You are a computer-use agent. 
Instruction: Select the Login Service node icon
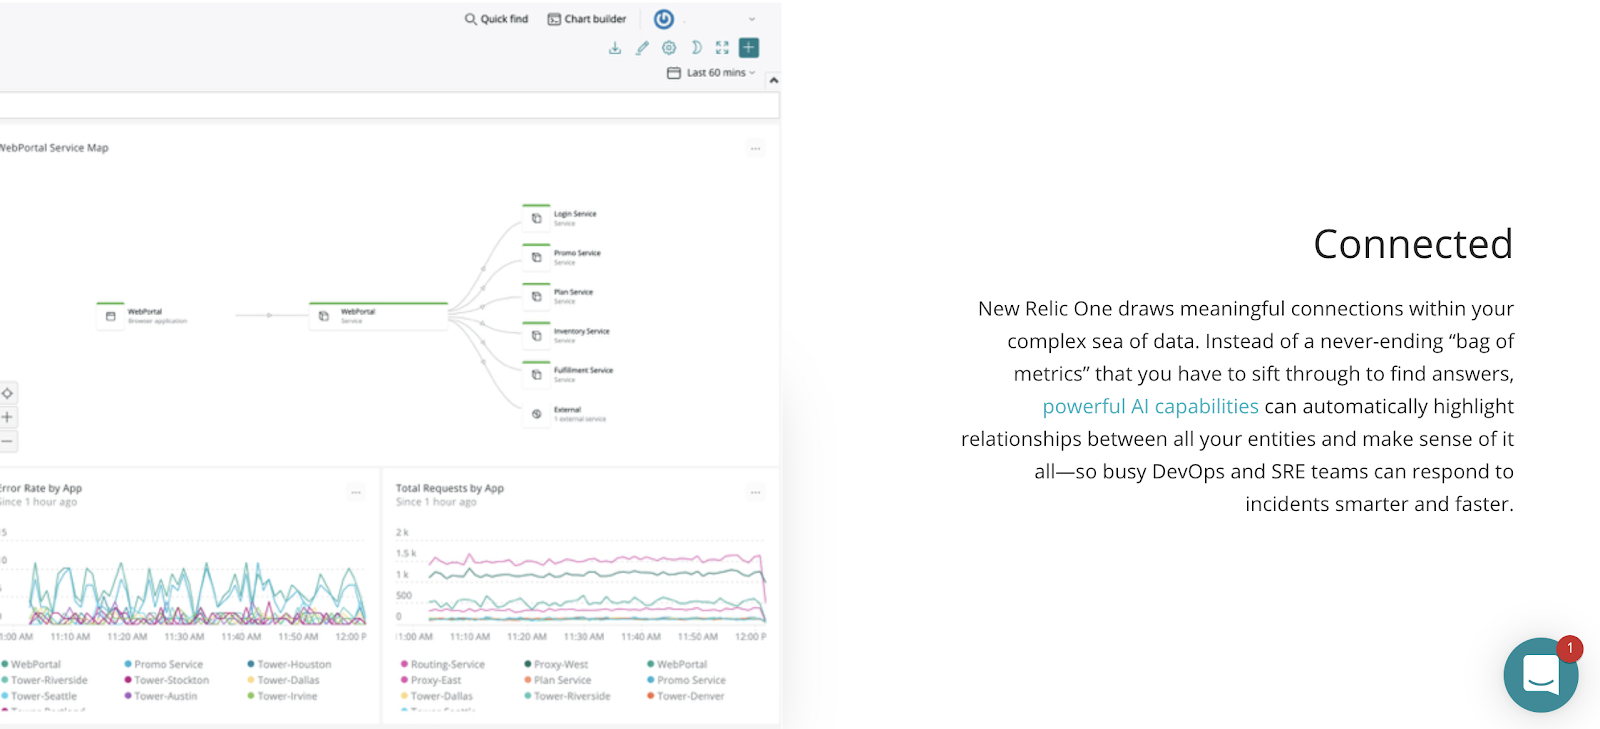[537, 218]
